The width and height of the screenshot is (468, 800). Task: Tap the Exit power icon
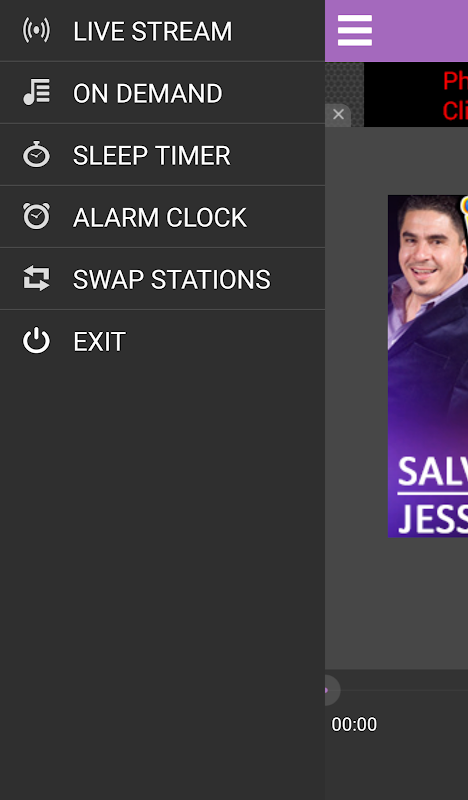point(36,341)
